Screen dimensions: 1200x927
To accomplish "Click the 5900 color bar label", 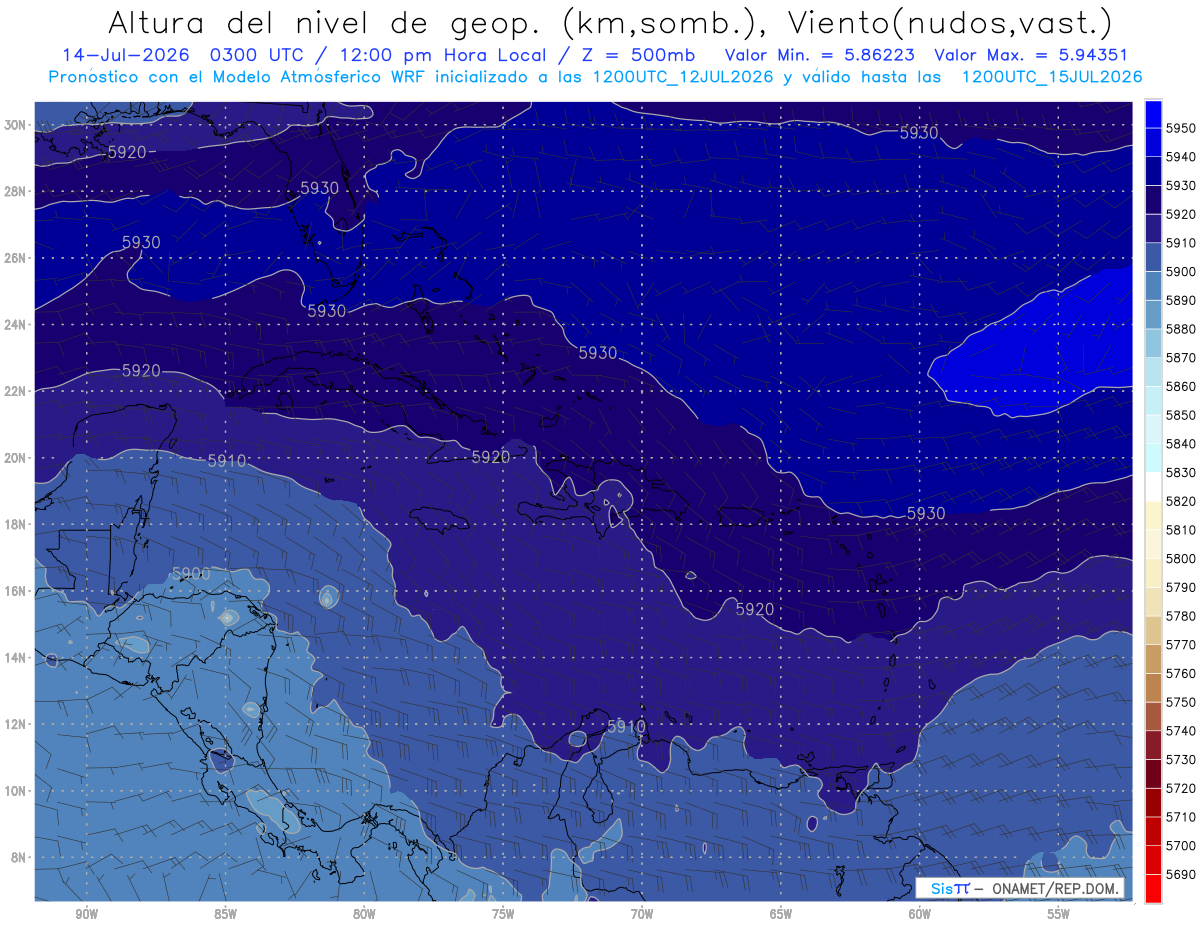I will [x=1181, y=272].
